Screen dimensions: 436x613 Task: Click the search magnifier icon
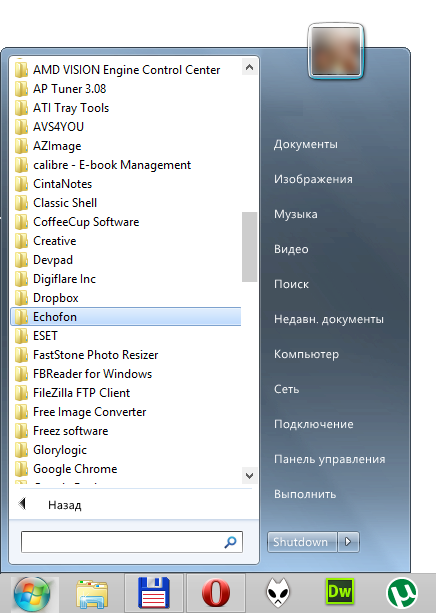pos(230,542)
